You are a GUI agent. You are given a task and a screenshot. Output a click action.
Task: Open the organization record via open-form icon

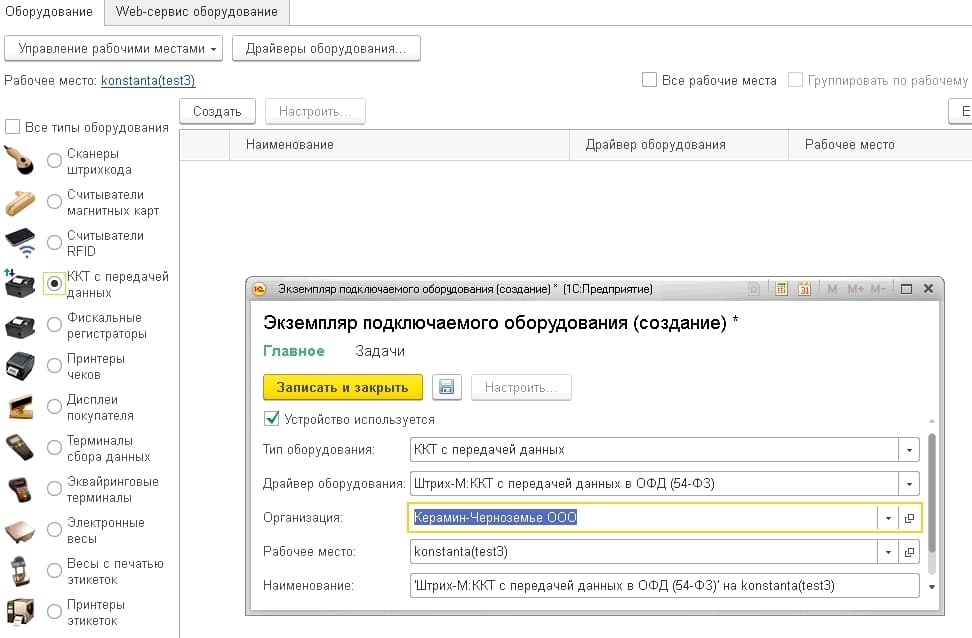point(909,518)
